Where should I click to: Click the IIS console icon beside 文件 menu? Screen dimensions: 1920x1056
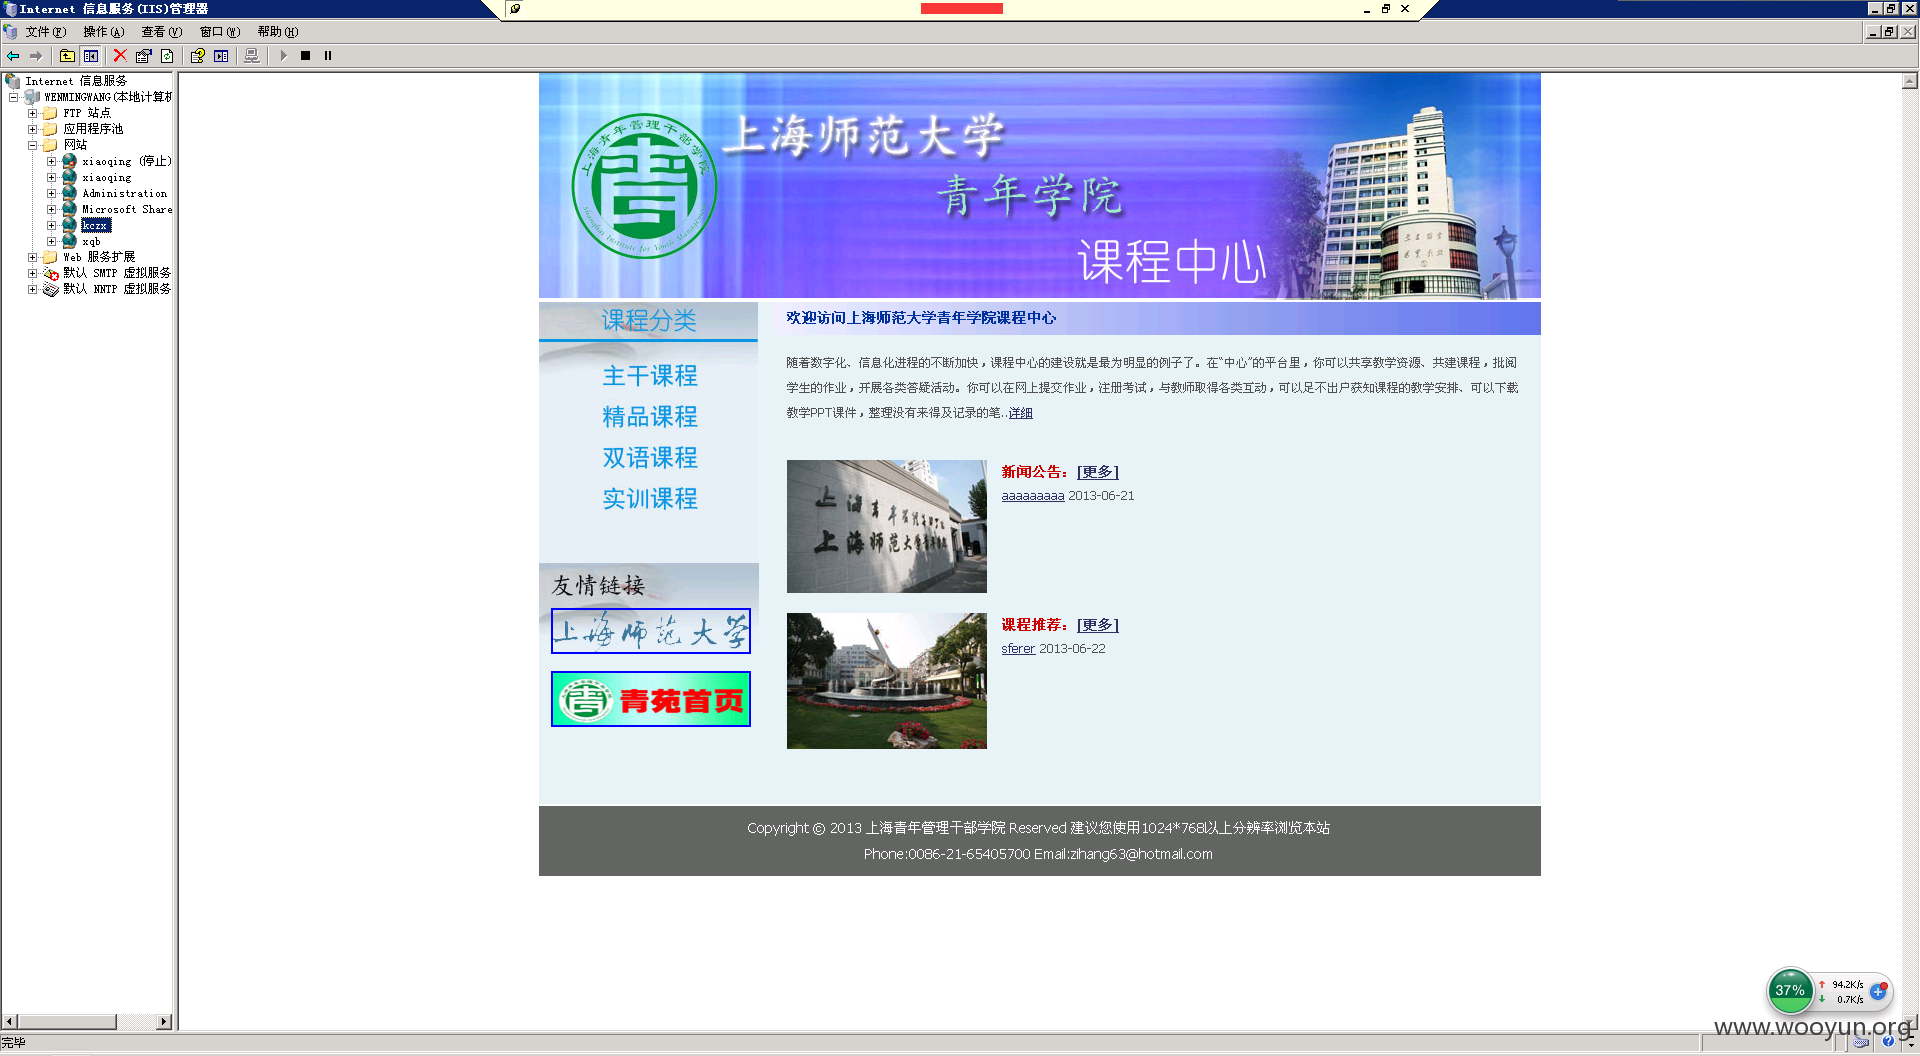point(10,32)
